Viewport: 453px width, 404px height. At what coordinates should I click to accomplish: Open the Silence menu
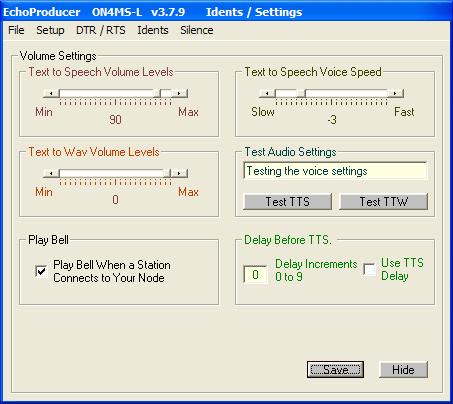point(197,30)
